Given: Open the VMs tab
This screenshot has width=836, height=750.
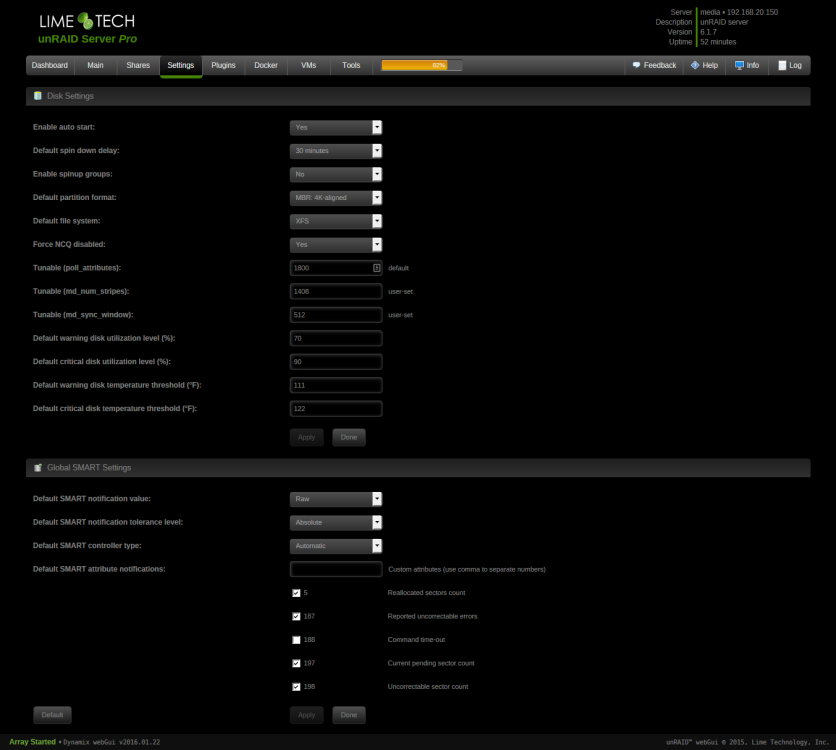Looking at the screenshot, I should coord(309,65).
